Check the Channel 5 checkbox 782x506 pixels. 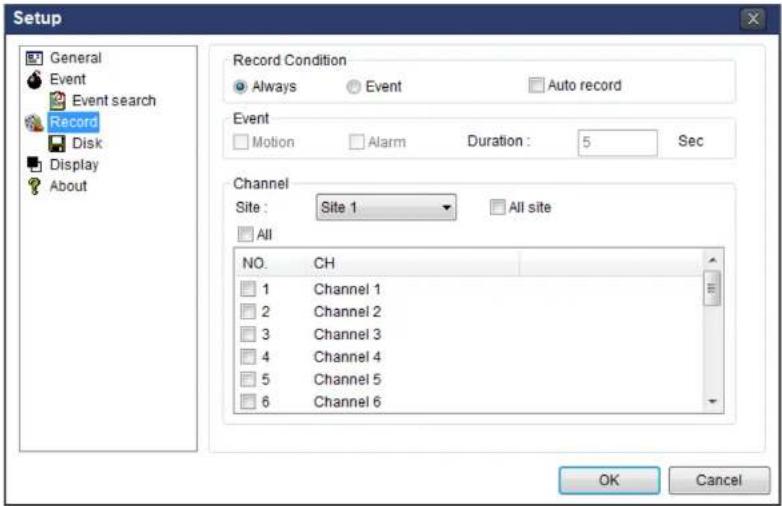coord(248,379)
